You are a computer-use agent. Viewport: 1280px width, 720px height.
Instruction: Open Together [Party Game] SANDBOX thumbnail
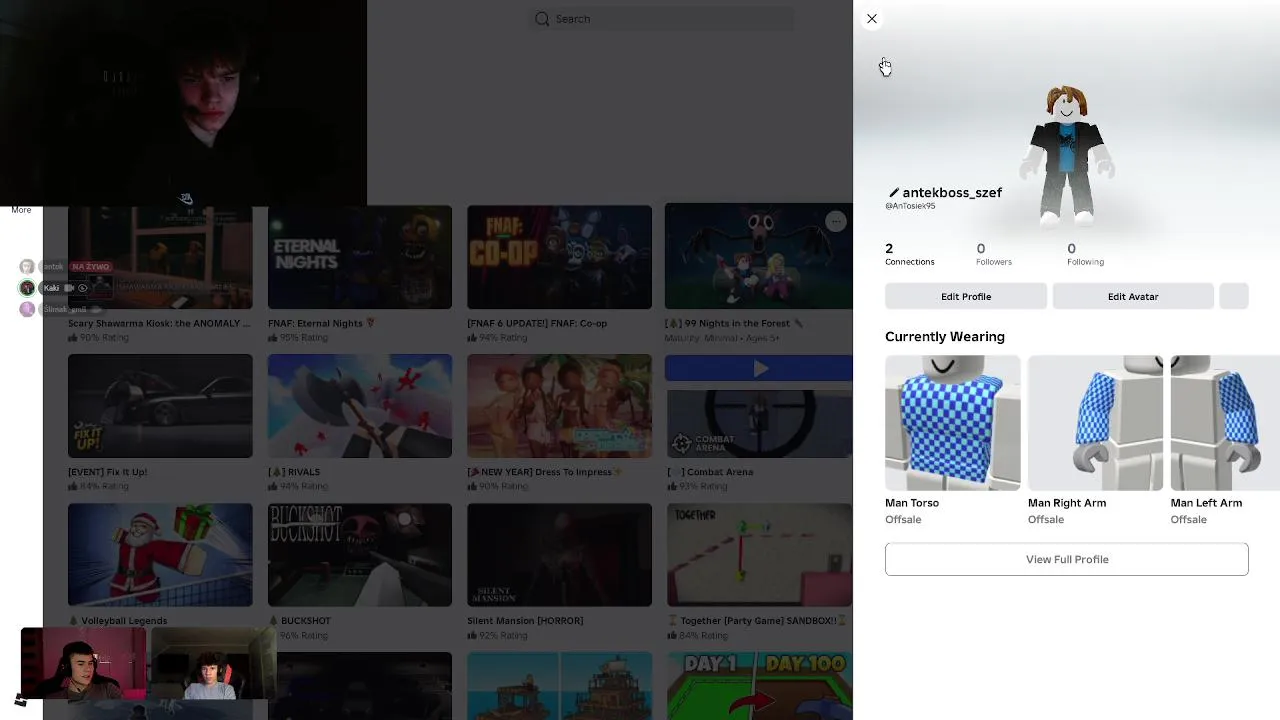click(x=759, y=555)
